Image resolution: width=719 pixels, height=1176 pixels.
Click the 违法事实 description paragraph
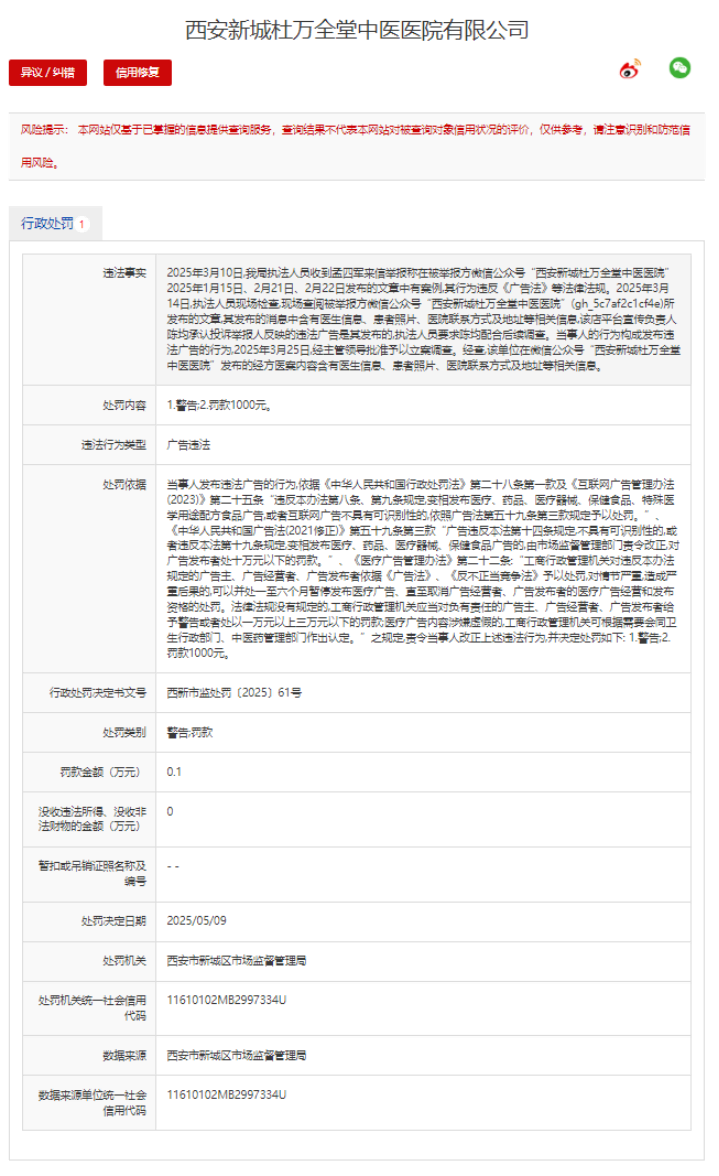click(x=424, y=320)
